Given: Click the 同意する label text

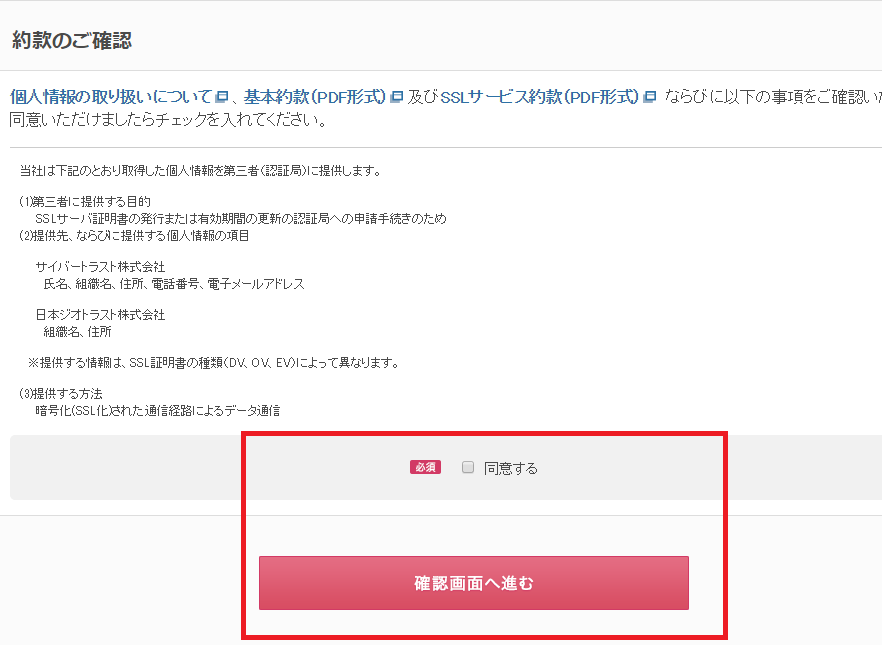Looking at the screenshot, I should pos(511,468).
